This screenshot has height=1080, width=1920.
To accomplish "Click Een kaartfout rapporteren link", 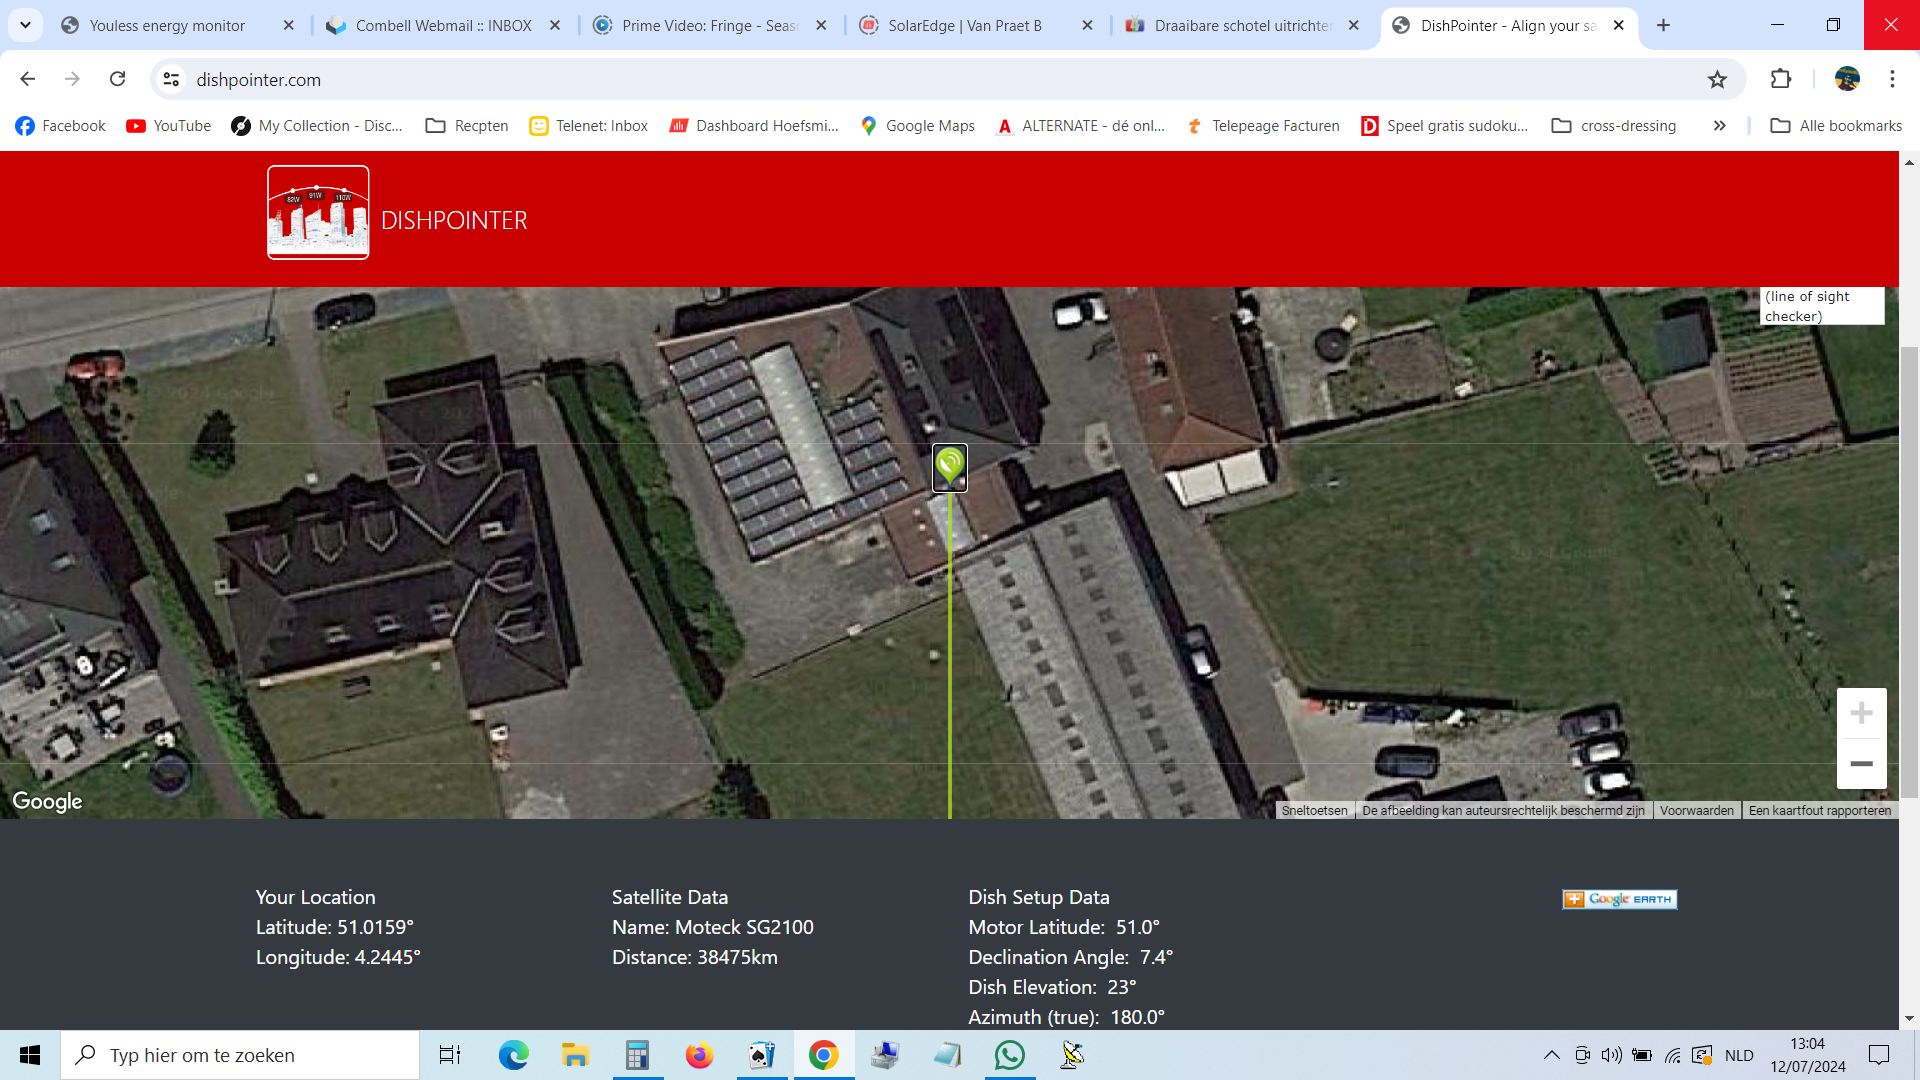I will [x=1820, y=811].
